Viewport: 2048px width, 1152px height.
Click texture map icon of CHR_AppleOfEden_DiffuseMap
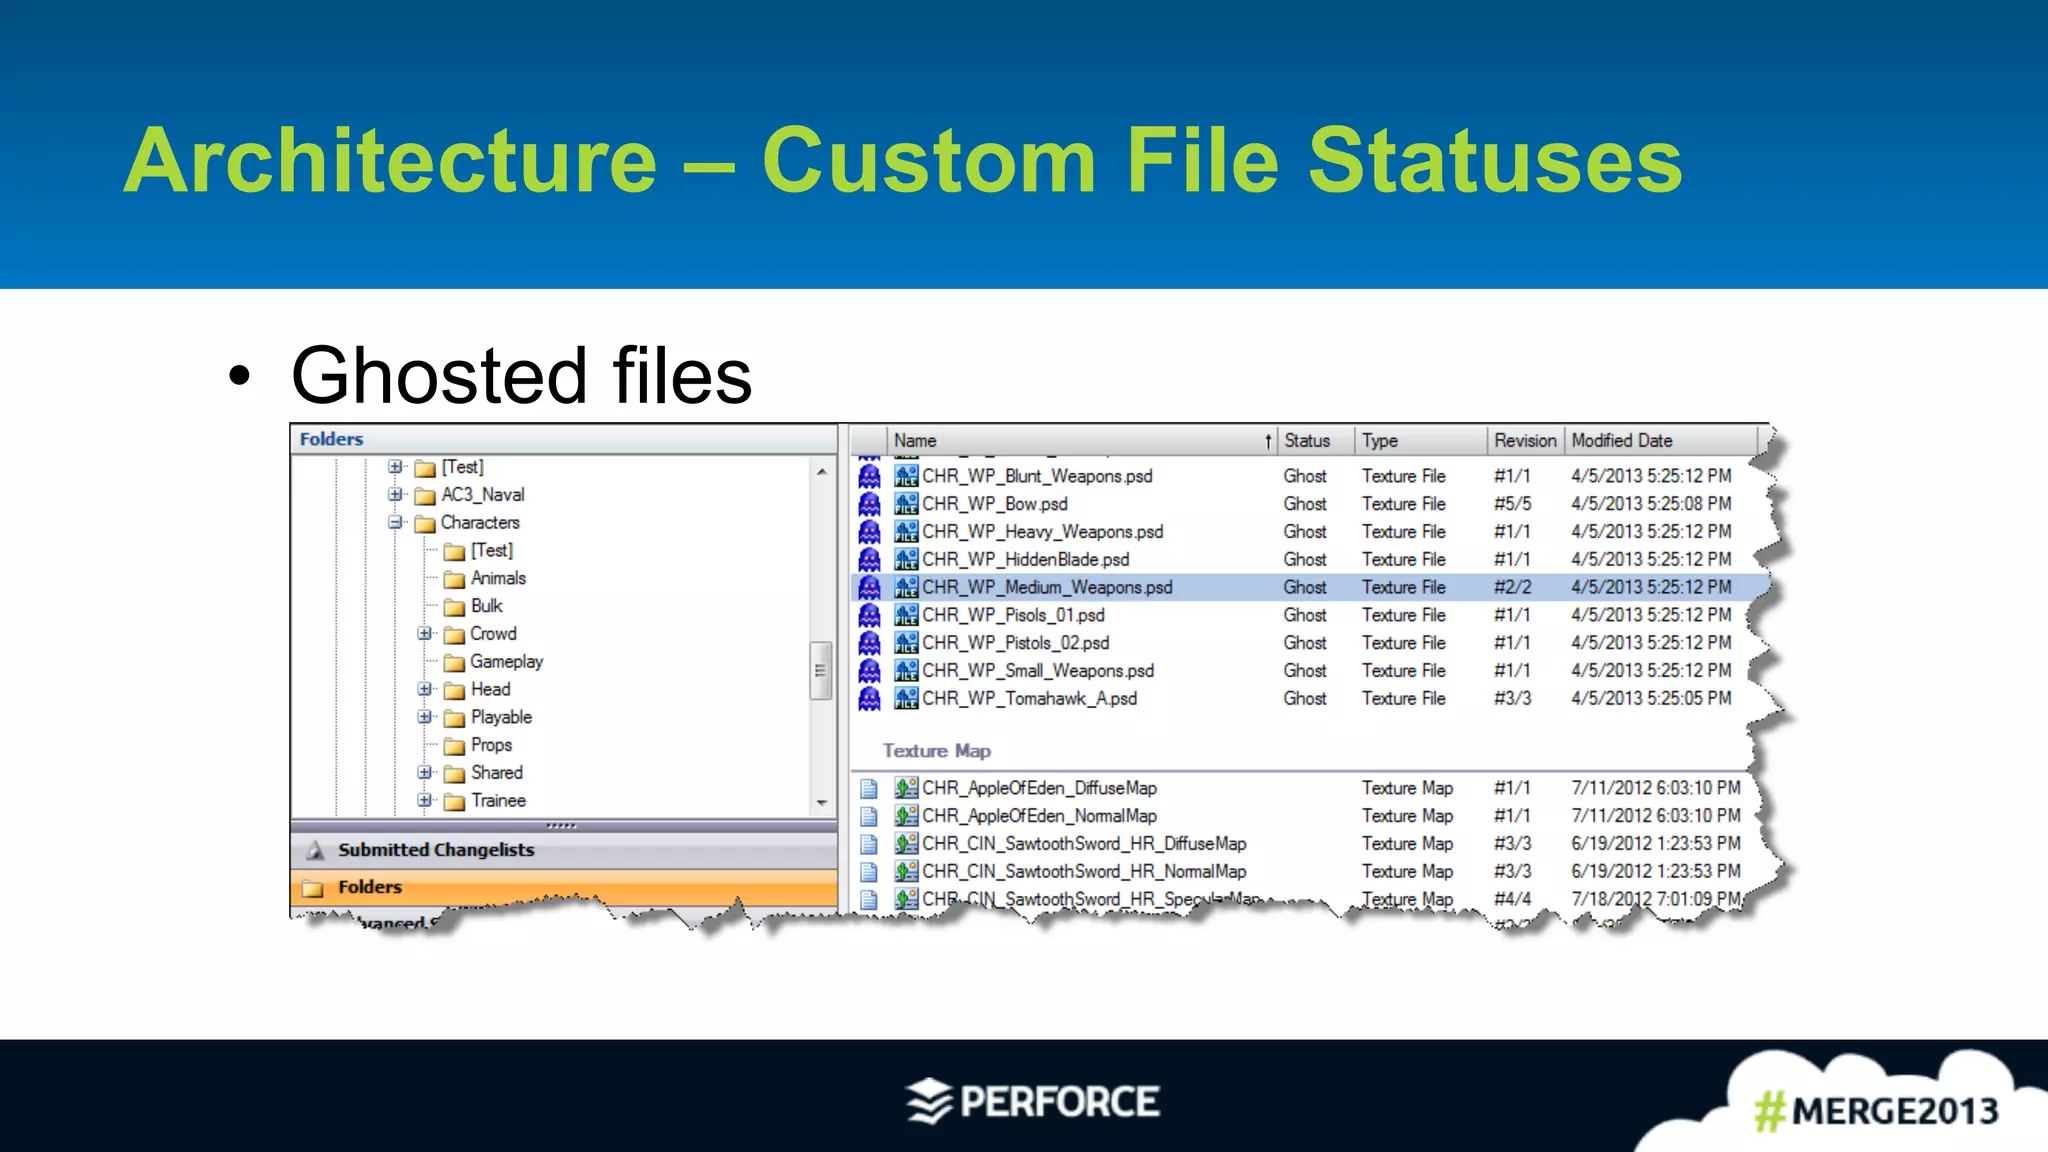pos(906,788)
